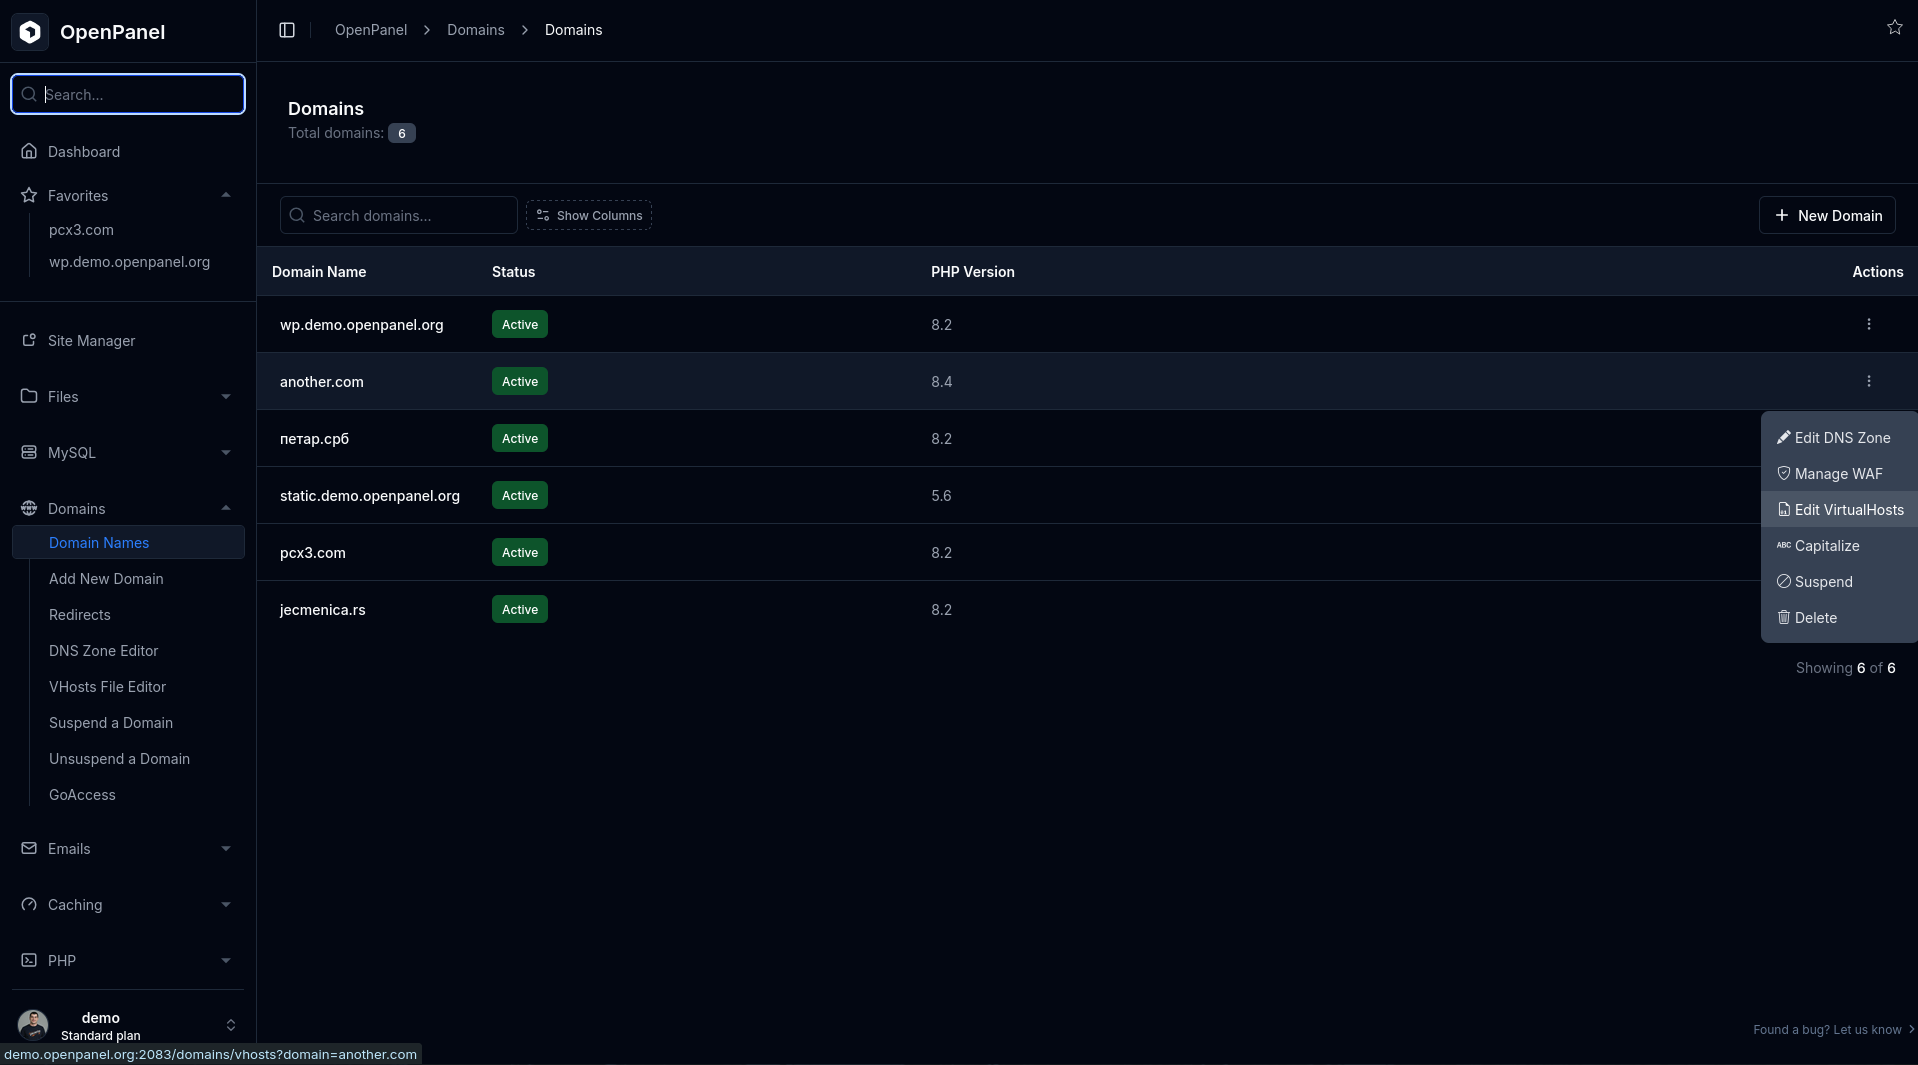Screen dimensions: 1918x1065
Task: Click the Favorites star icon in sidebar
Action: (x=29, y=195)
